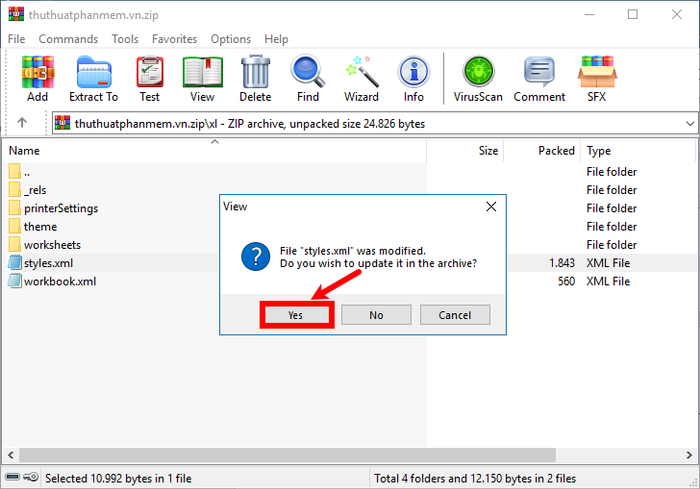Sort by the Packed column header
The height and width of the screenshot is (489, 700).
pos(542,151)
